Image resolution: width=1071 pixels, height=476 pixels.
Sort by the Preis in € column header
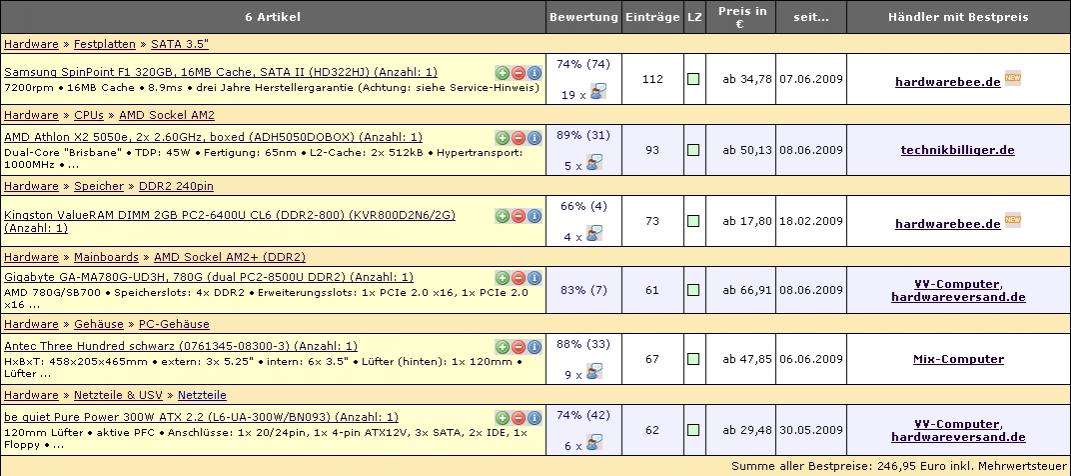(x=741, y=17)
